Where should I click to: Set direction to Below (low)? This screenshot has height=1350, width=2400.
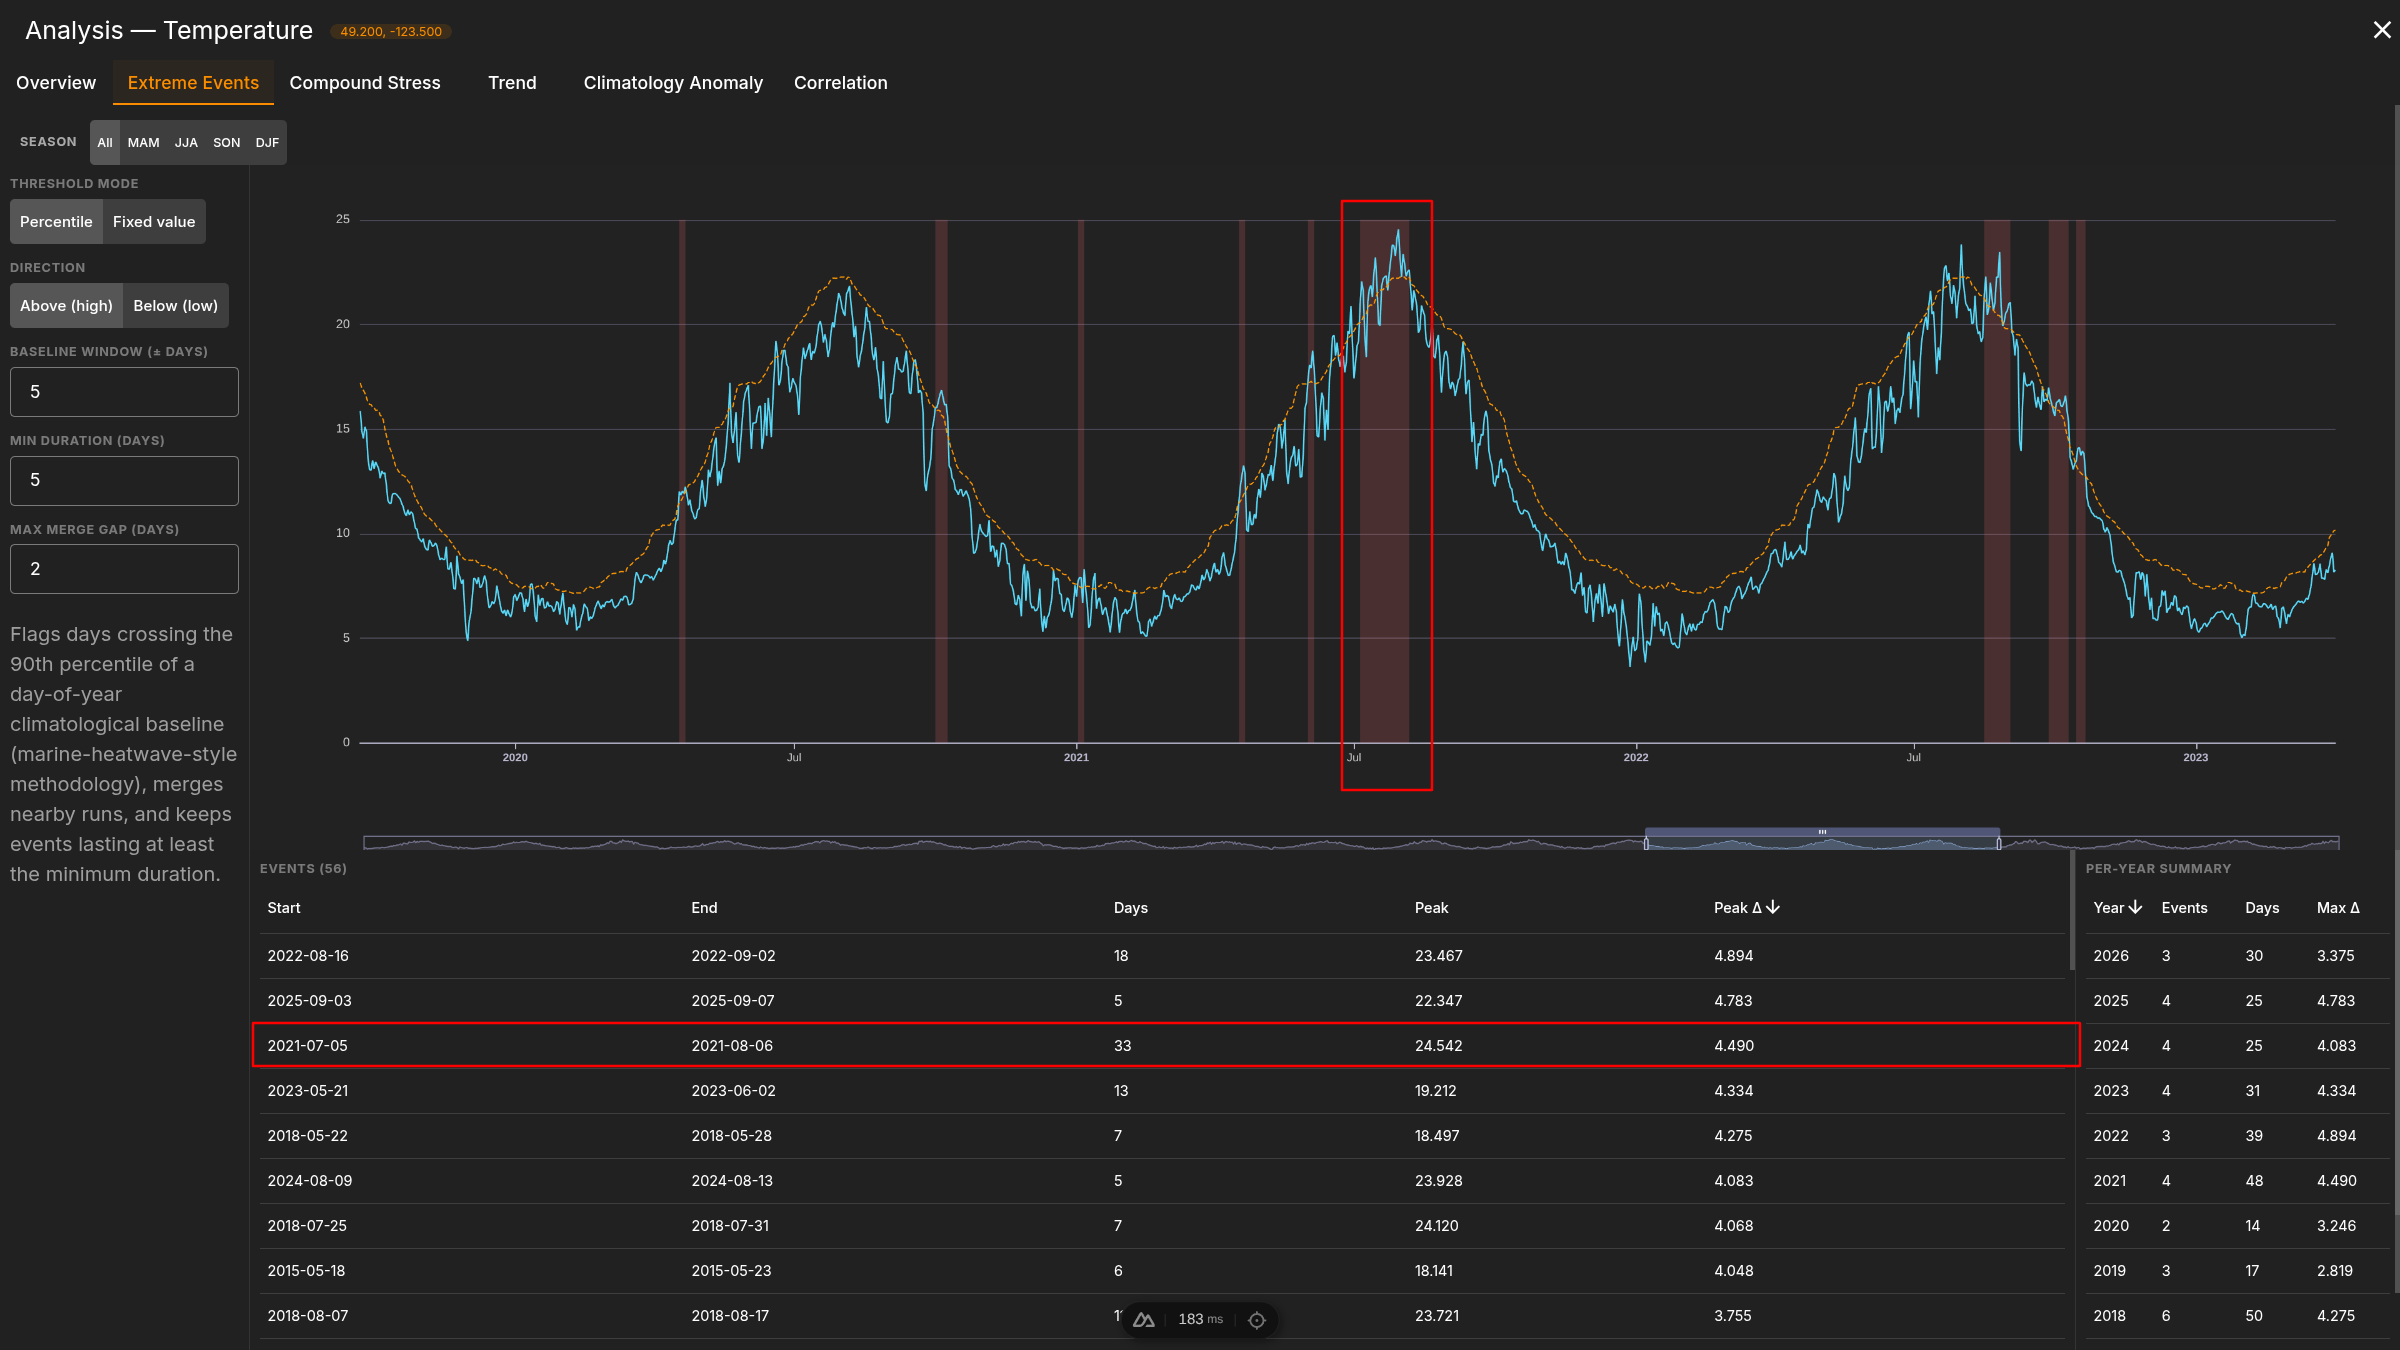(175, 306)
